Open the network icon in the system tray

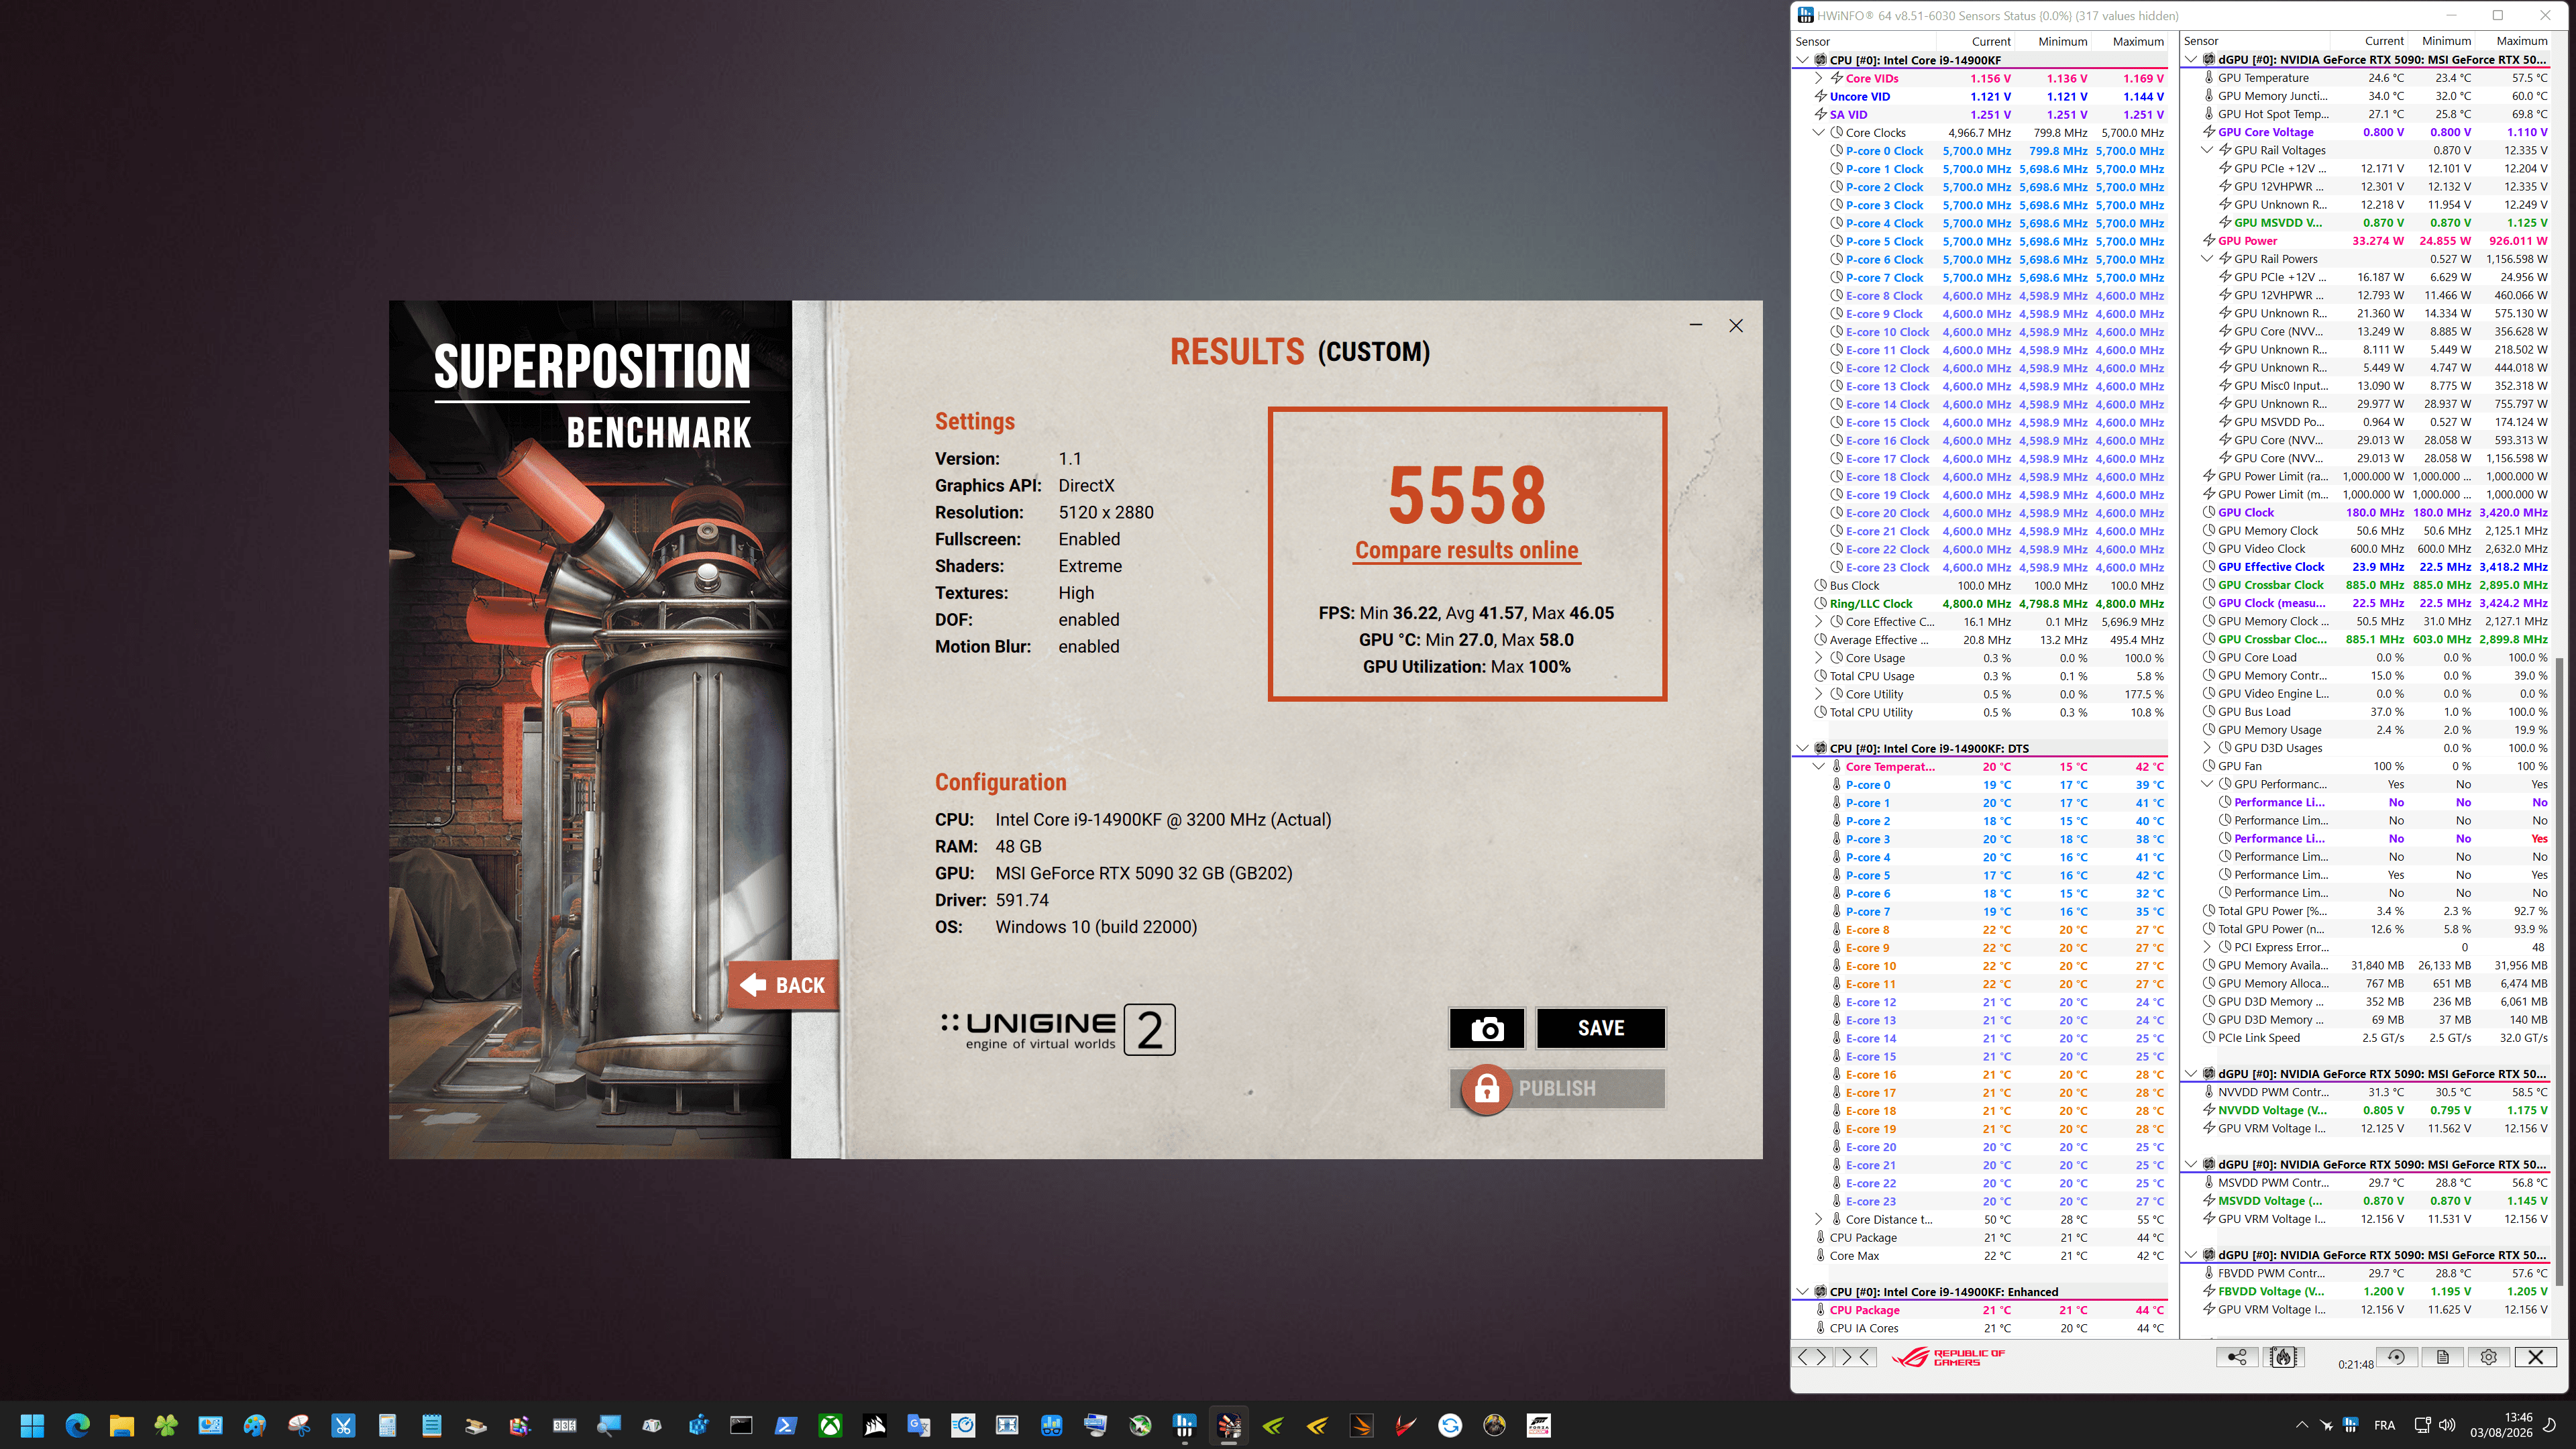[x=2422, y=1425]
